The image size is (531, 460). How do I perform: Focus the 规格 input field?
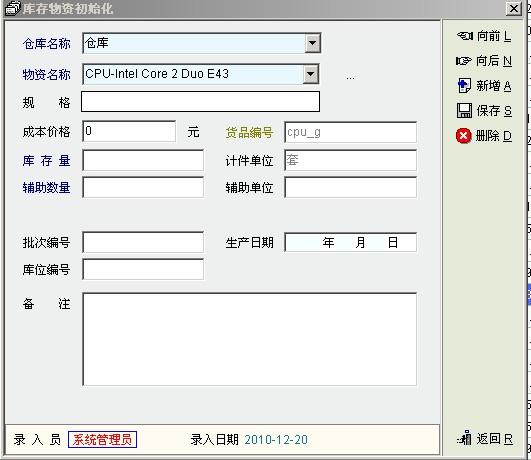click(x=200, y=102)
